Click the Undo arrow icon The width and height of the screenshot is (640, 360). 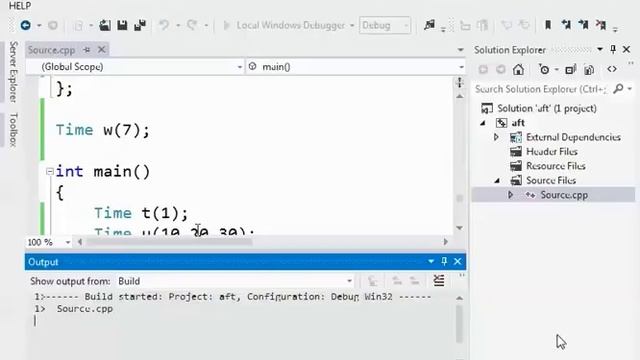(164, 25)
